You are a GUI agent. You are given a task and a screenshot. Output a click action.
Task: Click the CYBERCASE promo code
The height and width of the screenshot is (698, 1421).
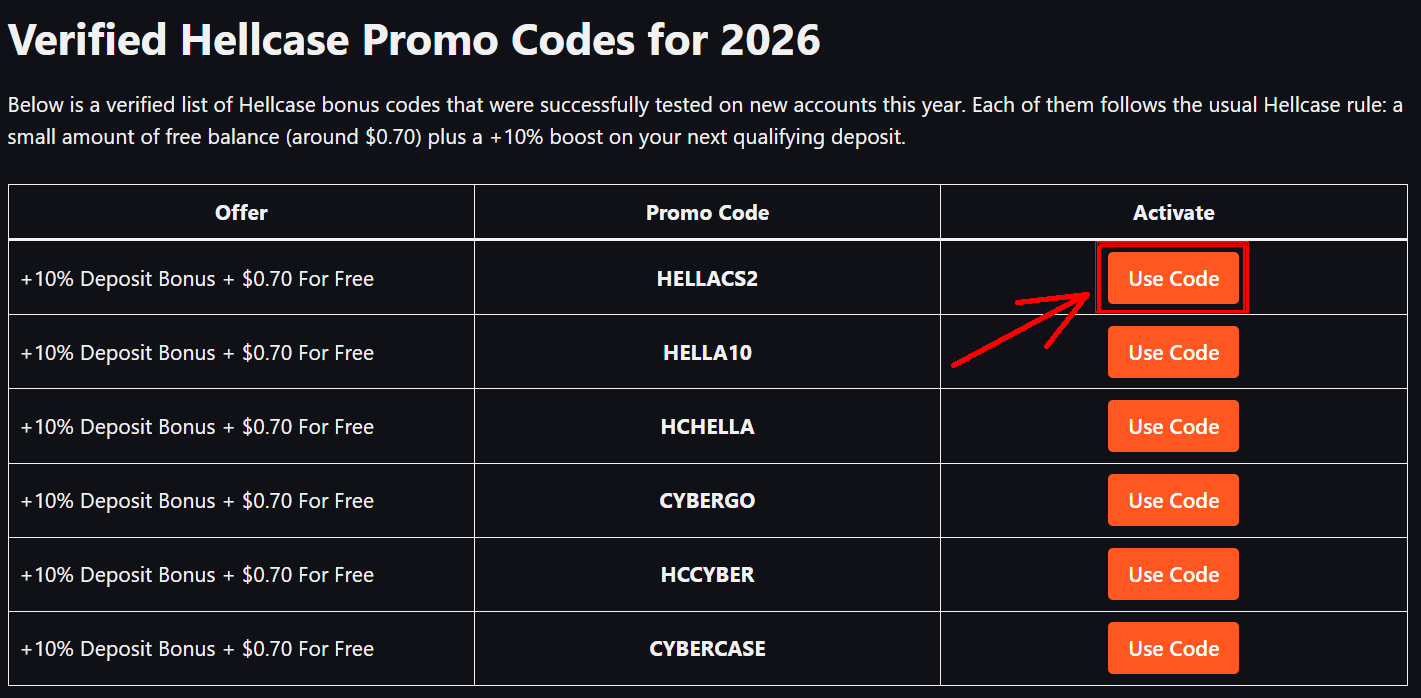point(707,649)
